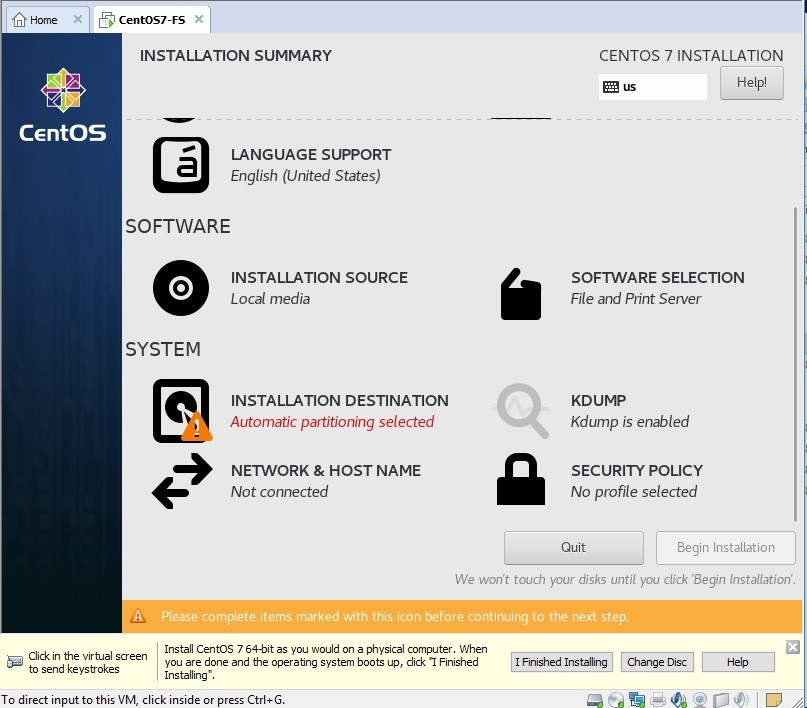
Task: Click the Change Disc button
Action: click(x=656, y=662)
